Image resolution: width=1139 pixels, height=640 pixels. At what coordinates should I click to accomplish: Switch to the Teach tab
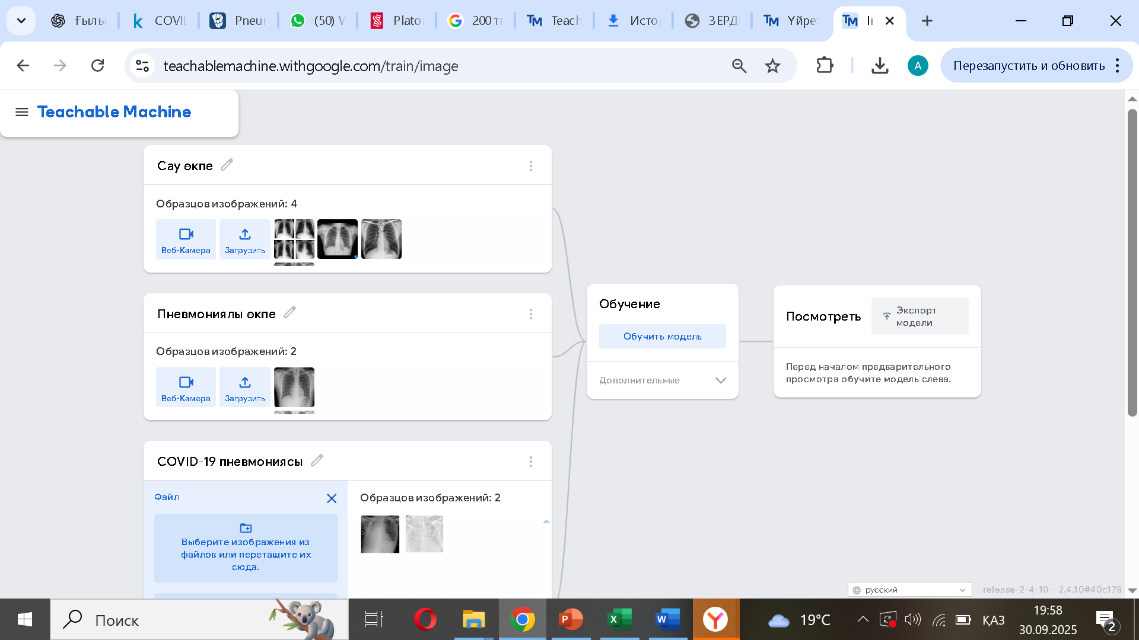[555, 21]
